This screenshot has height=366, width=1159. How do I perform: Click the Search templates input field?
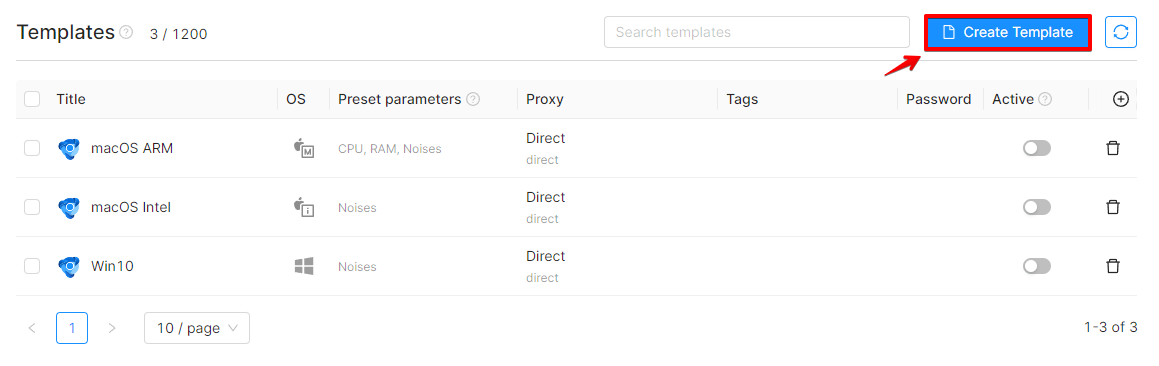pyautogui.click(x=757, y=33)
